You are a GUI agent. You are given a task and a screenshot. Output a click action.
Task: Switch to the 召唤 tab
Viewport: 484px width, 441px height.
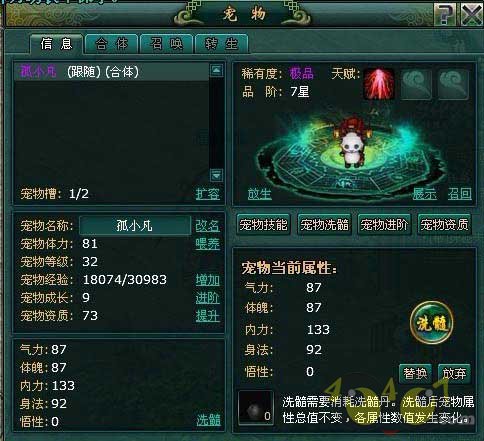click(166, 44)
